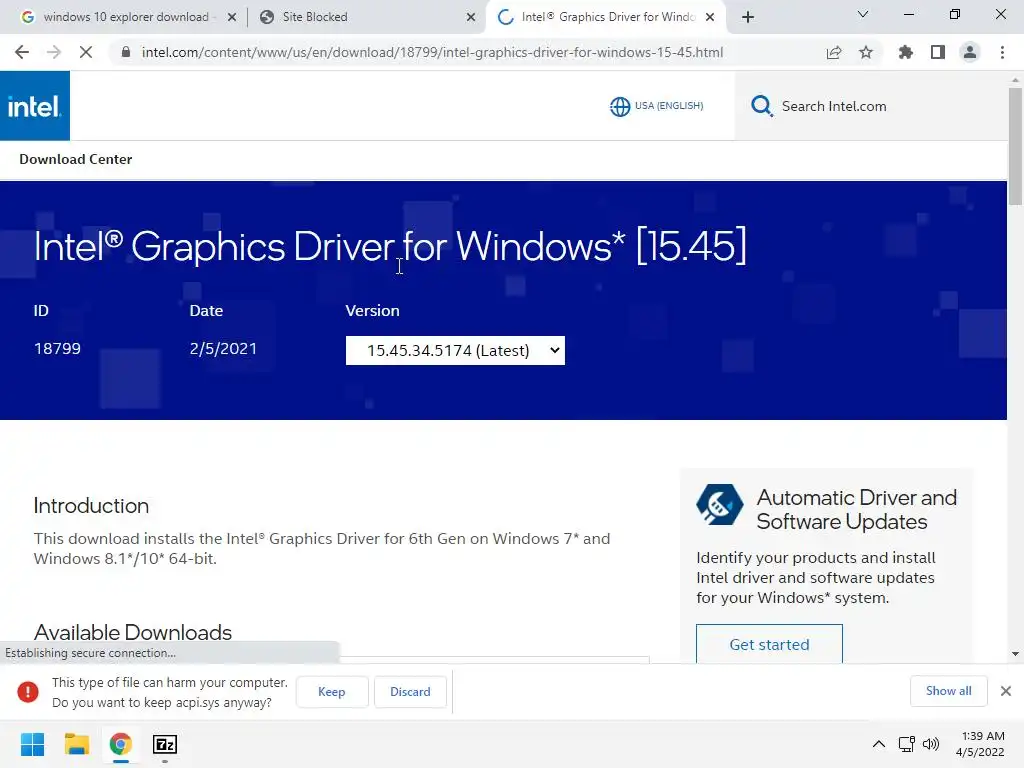The width and height of the screenshot is (1024, 768).
Task: Open the version 15.45.34.5174 dropdown
Action: tap(455, 351)
